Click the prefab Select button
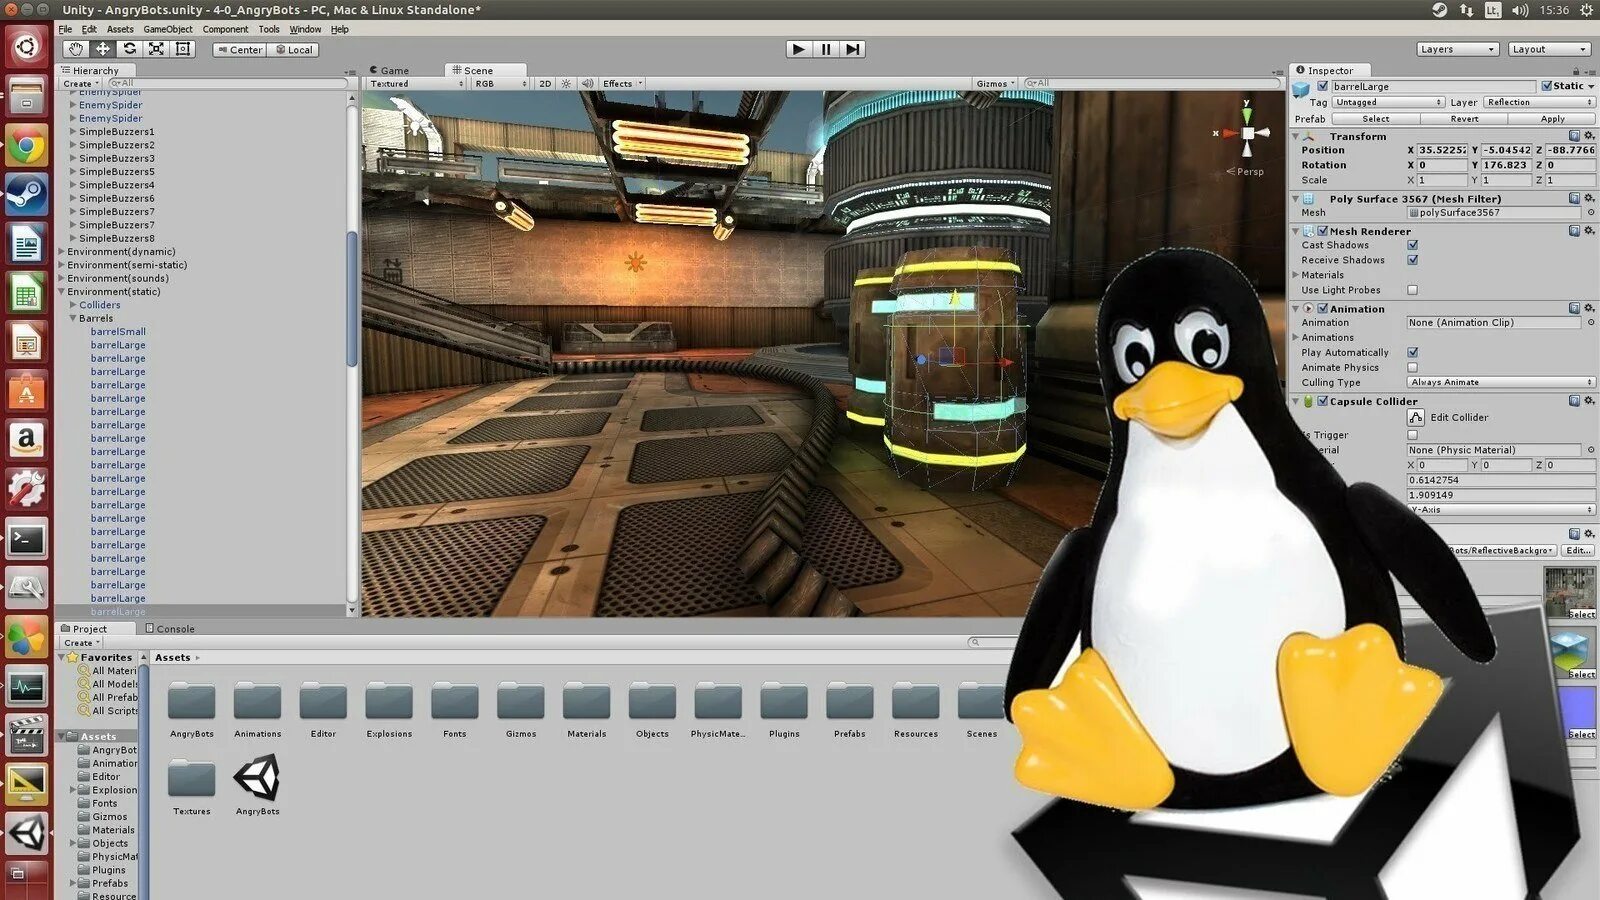Viewport: 1600px width, 900px height. [x=1375, y=119]
